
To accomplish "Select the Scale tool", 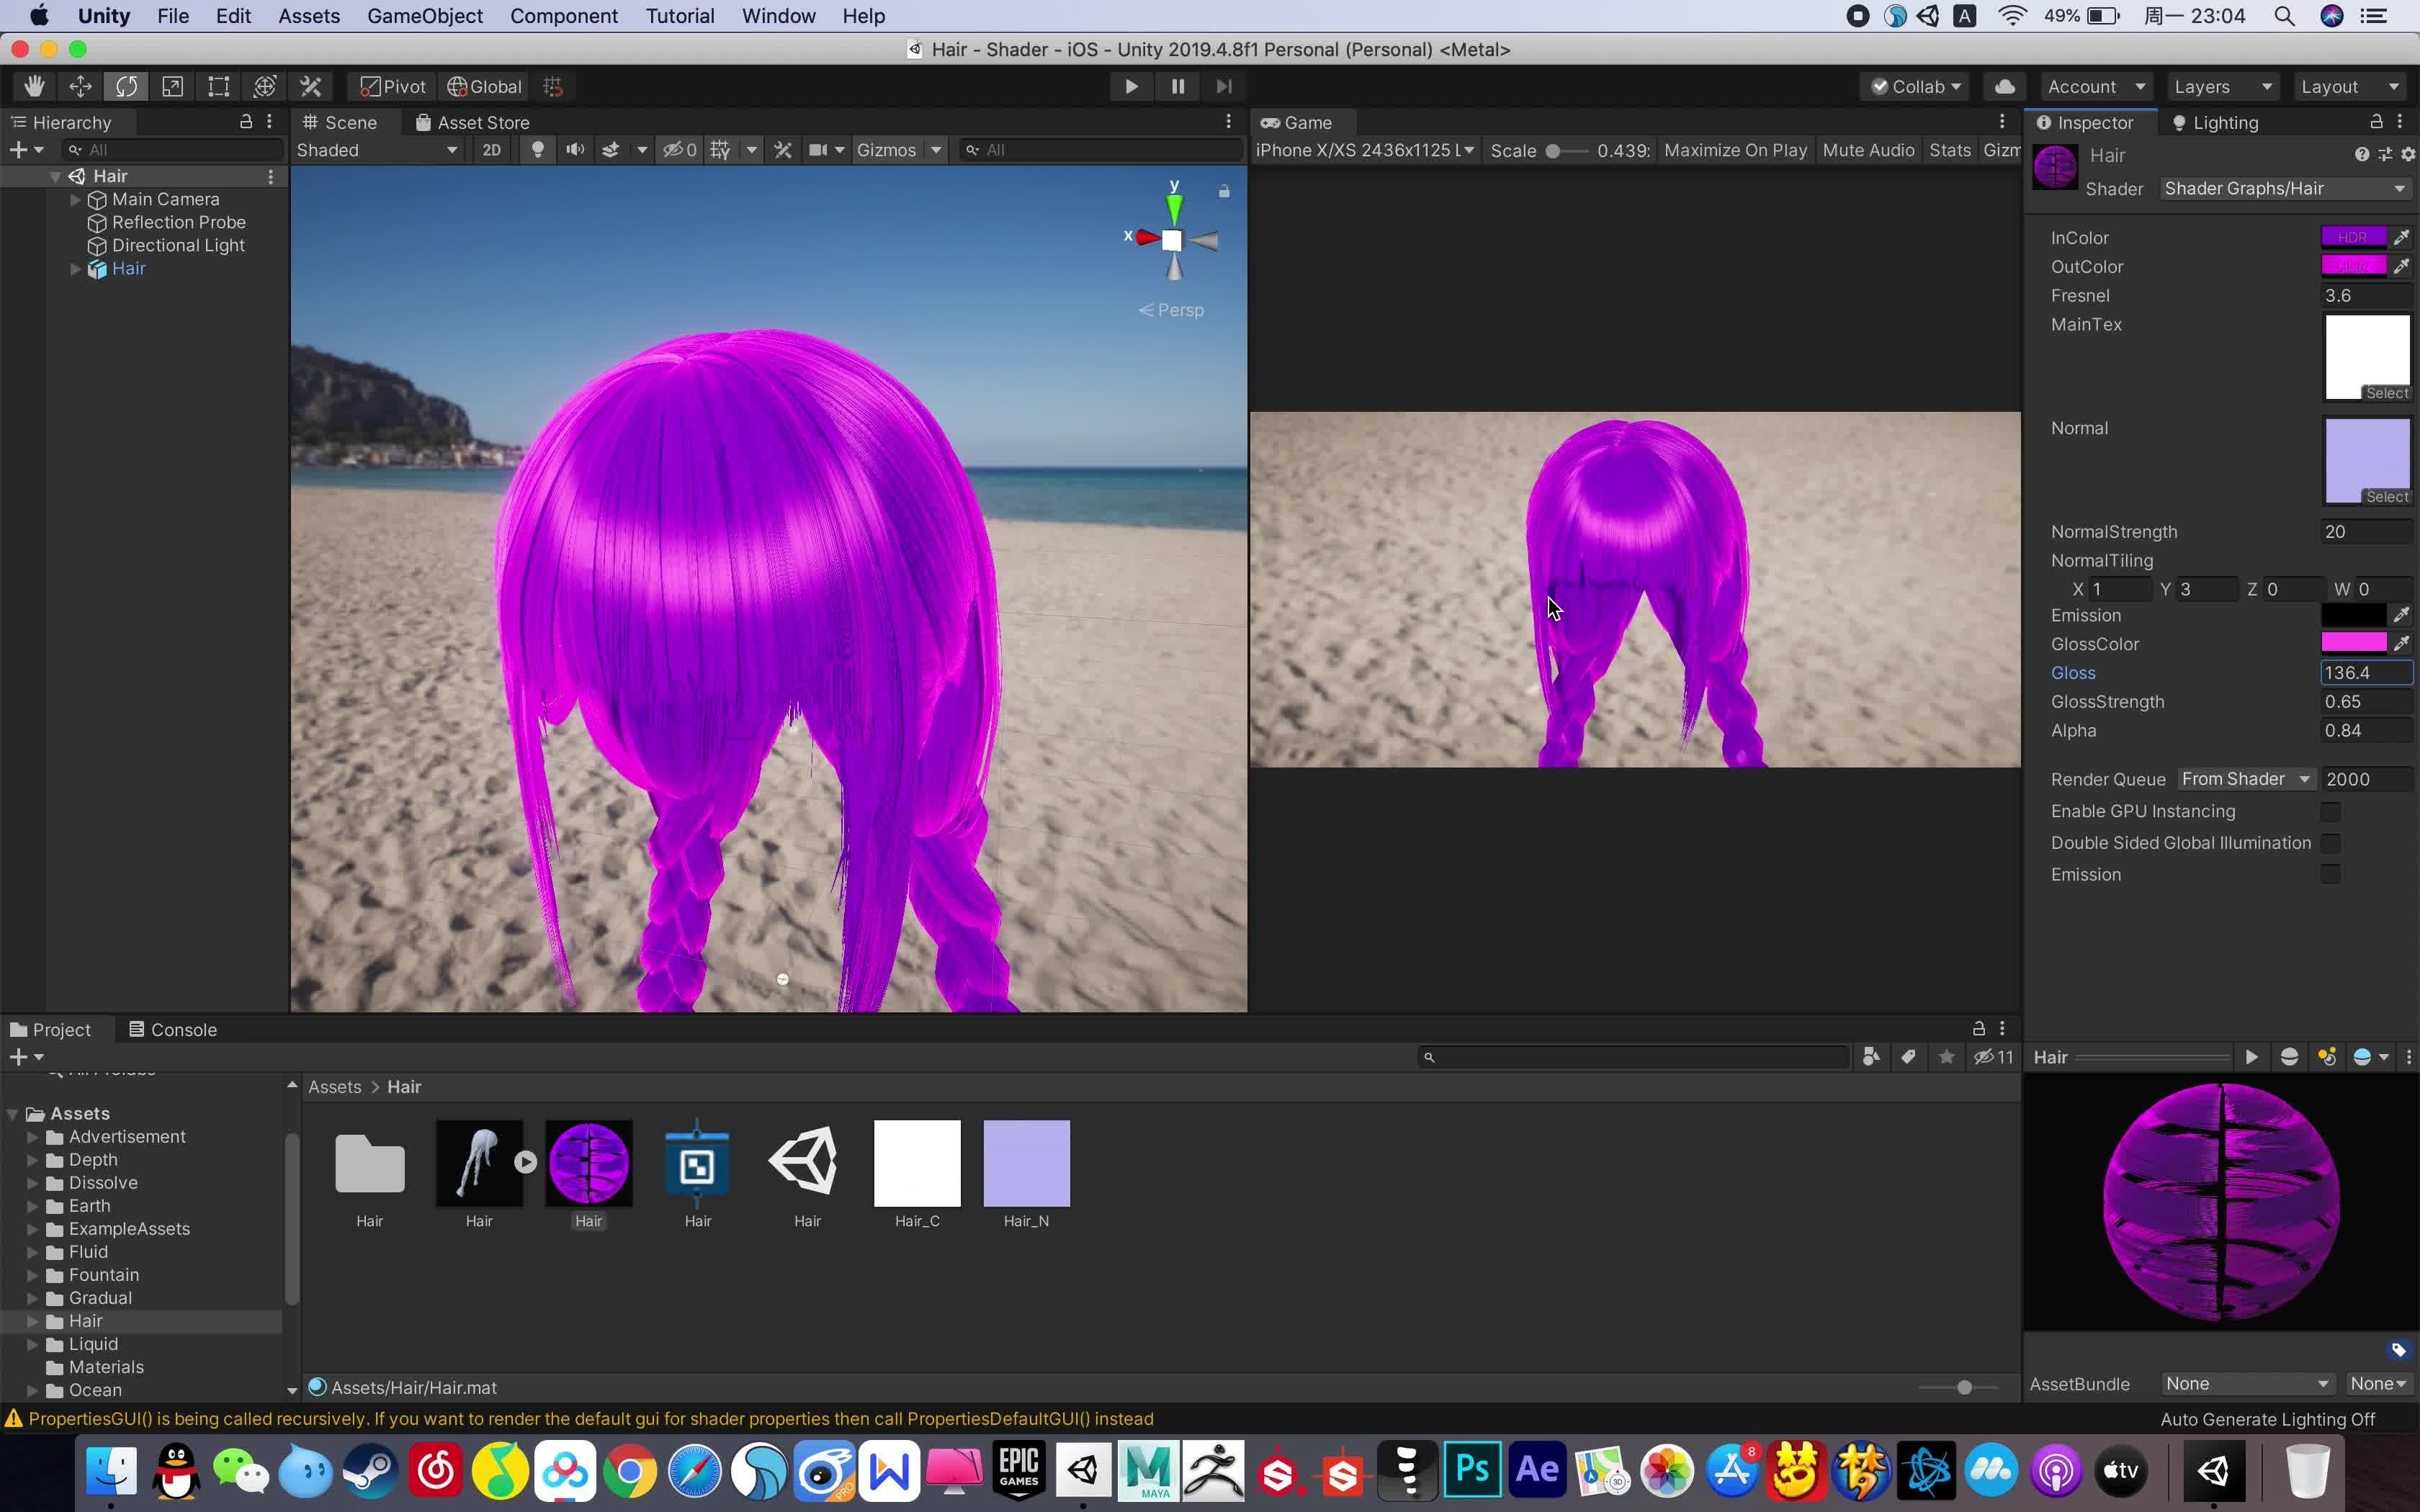I will pos(172,87).
